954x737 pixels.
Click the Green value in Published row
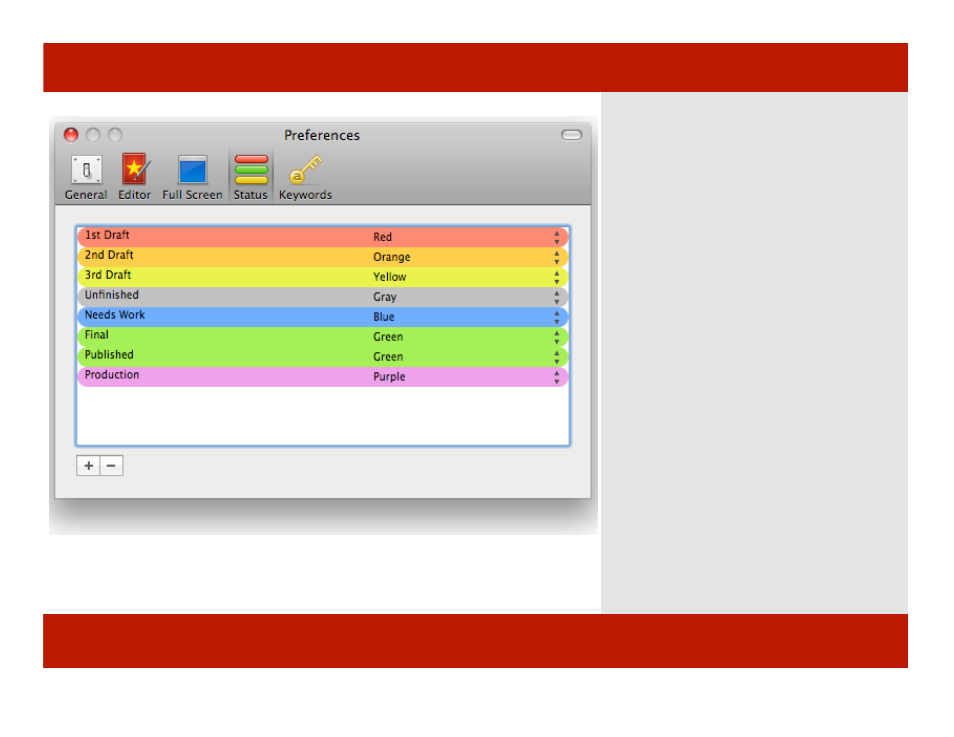388,357
